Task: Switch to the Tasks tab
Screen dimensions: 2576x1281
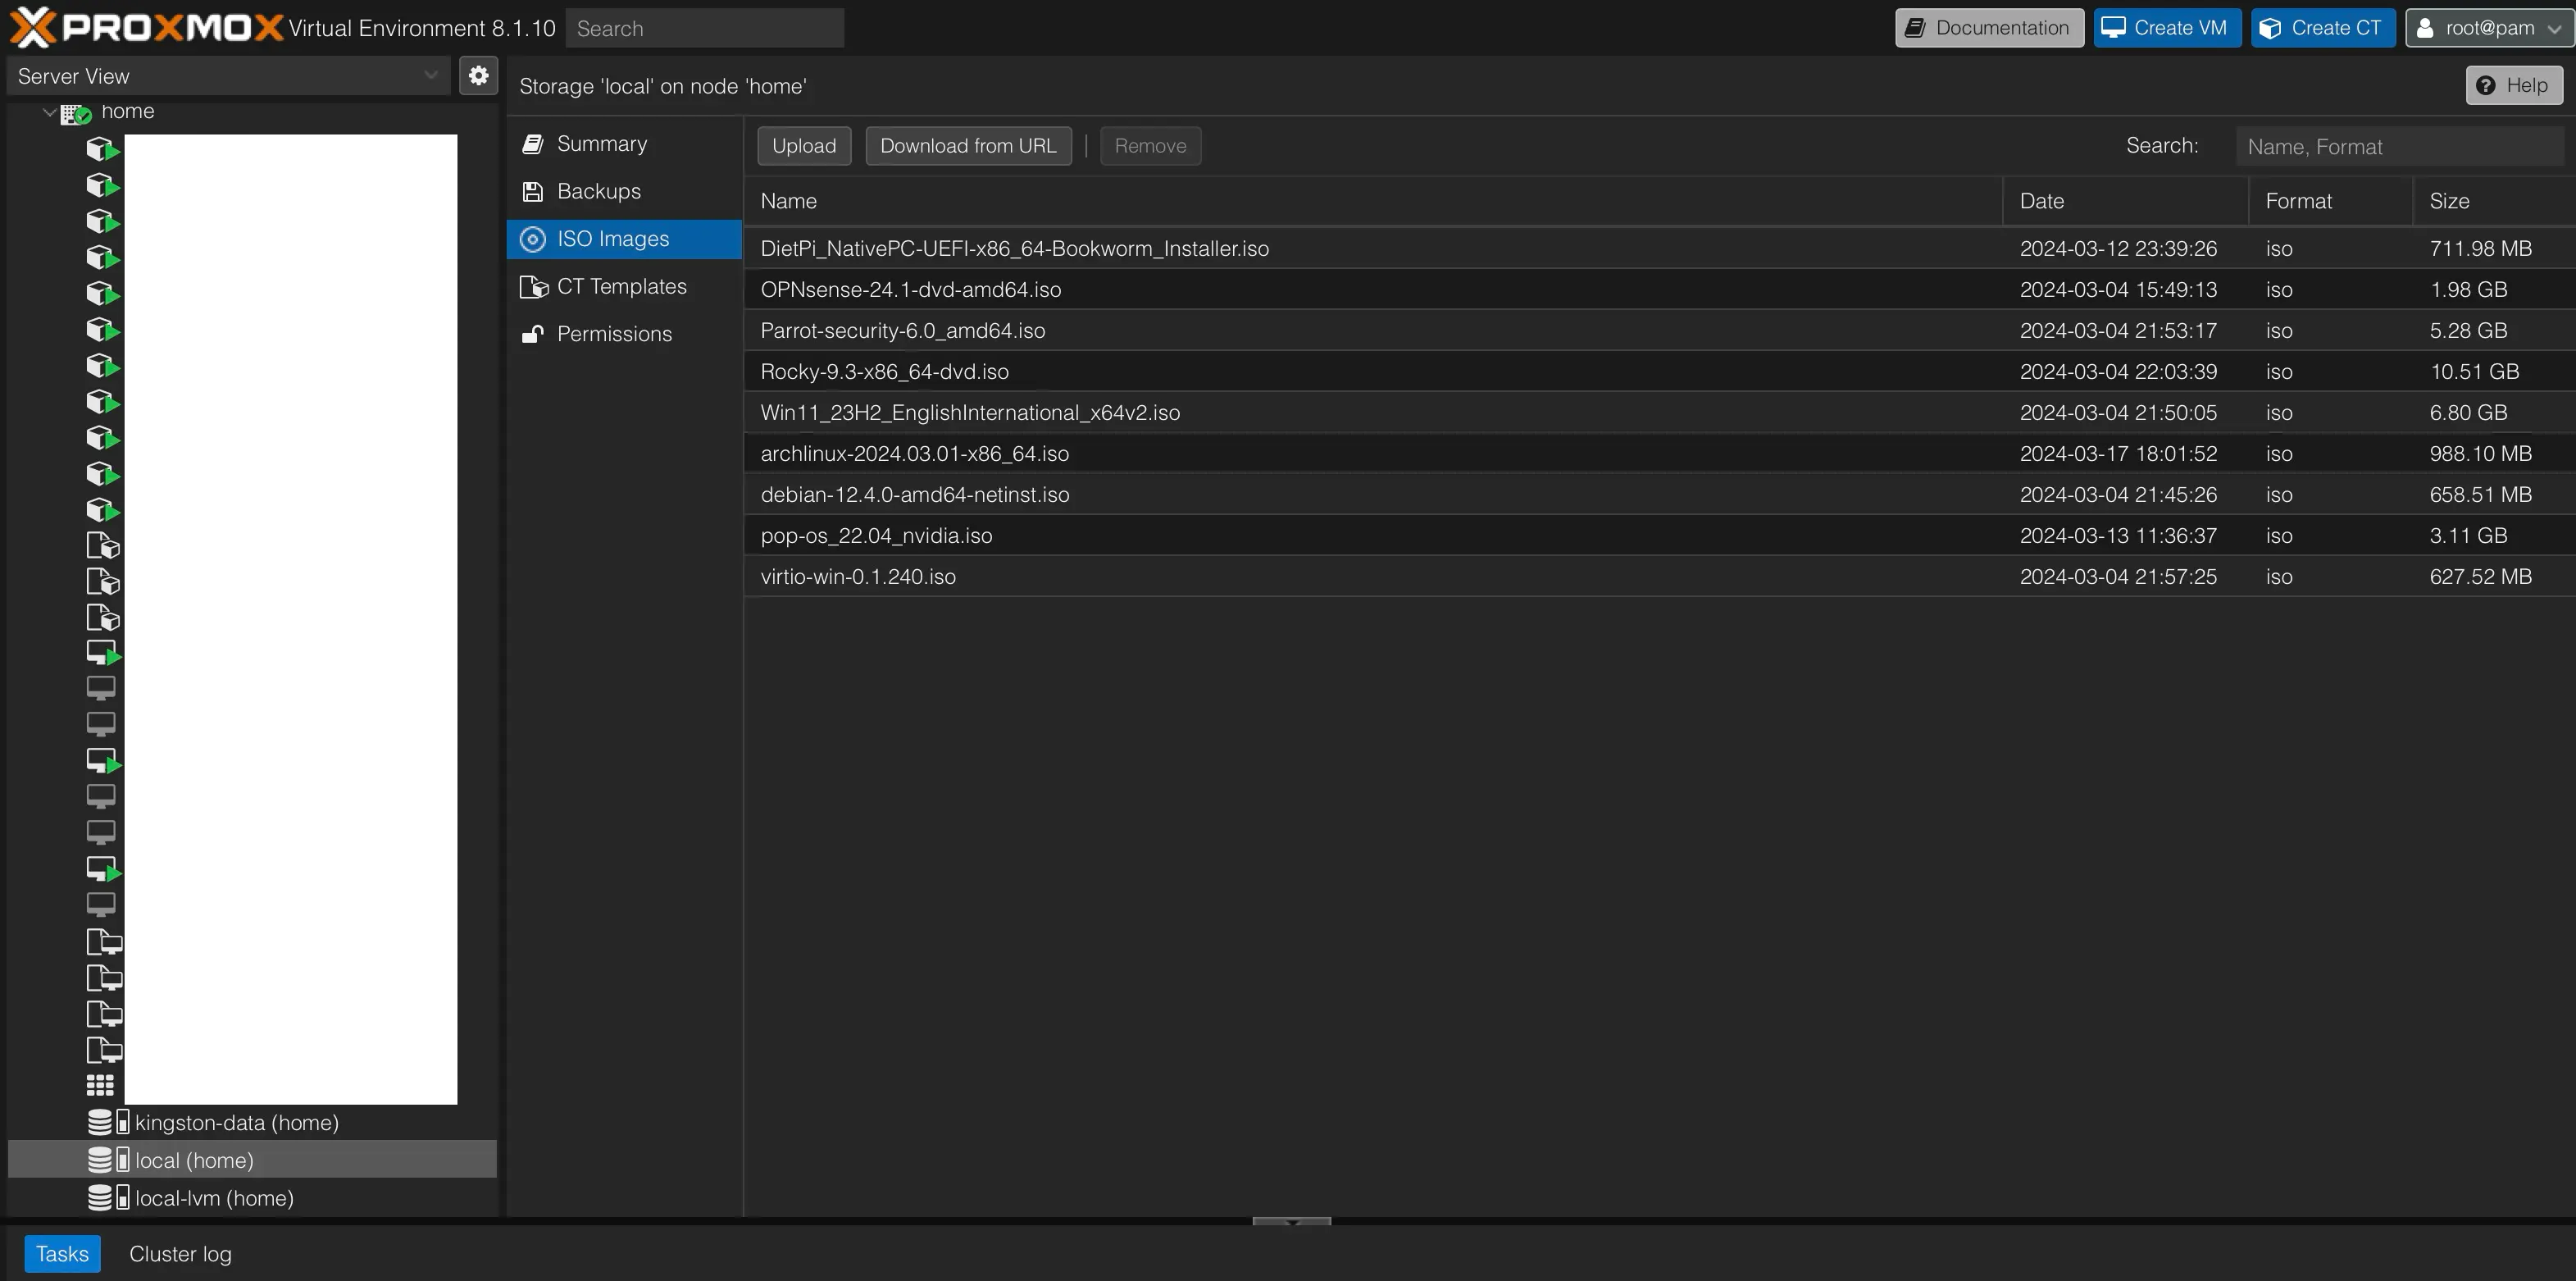Action: [x=62, y=1254]
